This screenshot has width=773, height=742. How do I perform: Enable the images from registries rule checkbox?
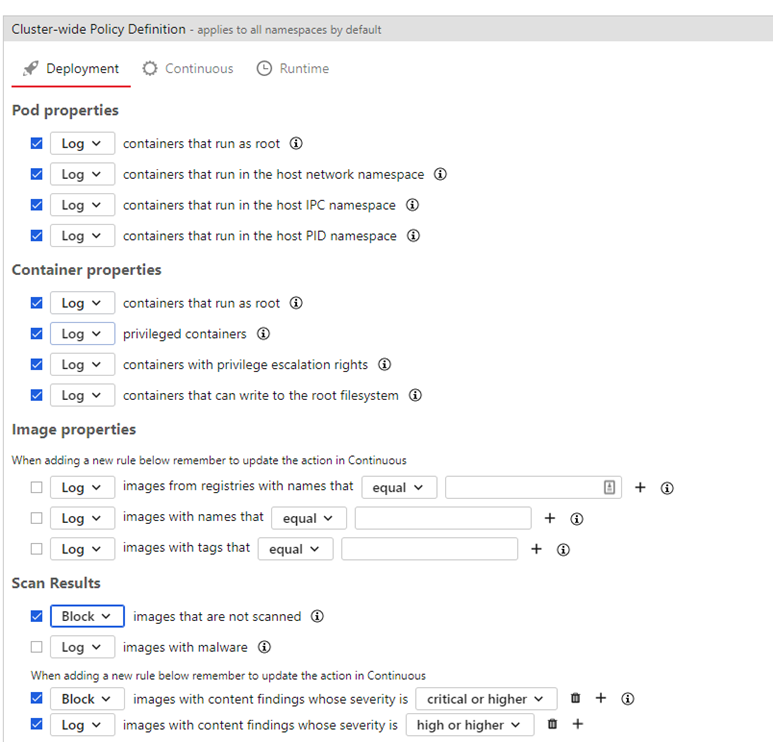click(37, 488)
